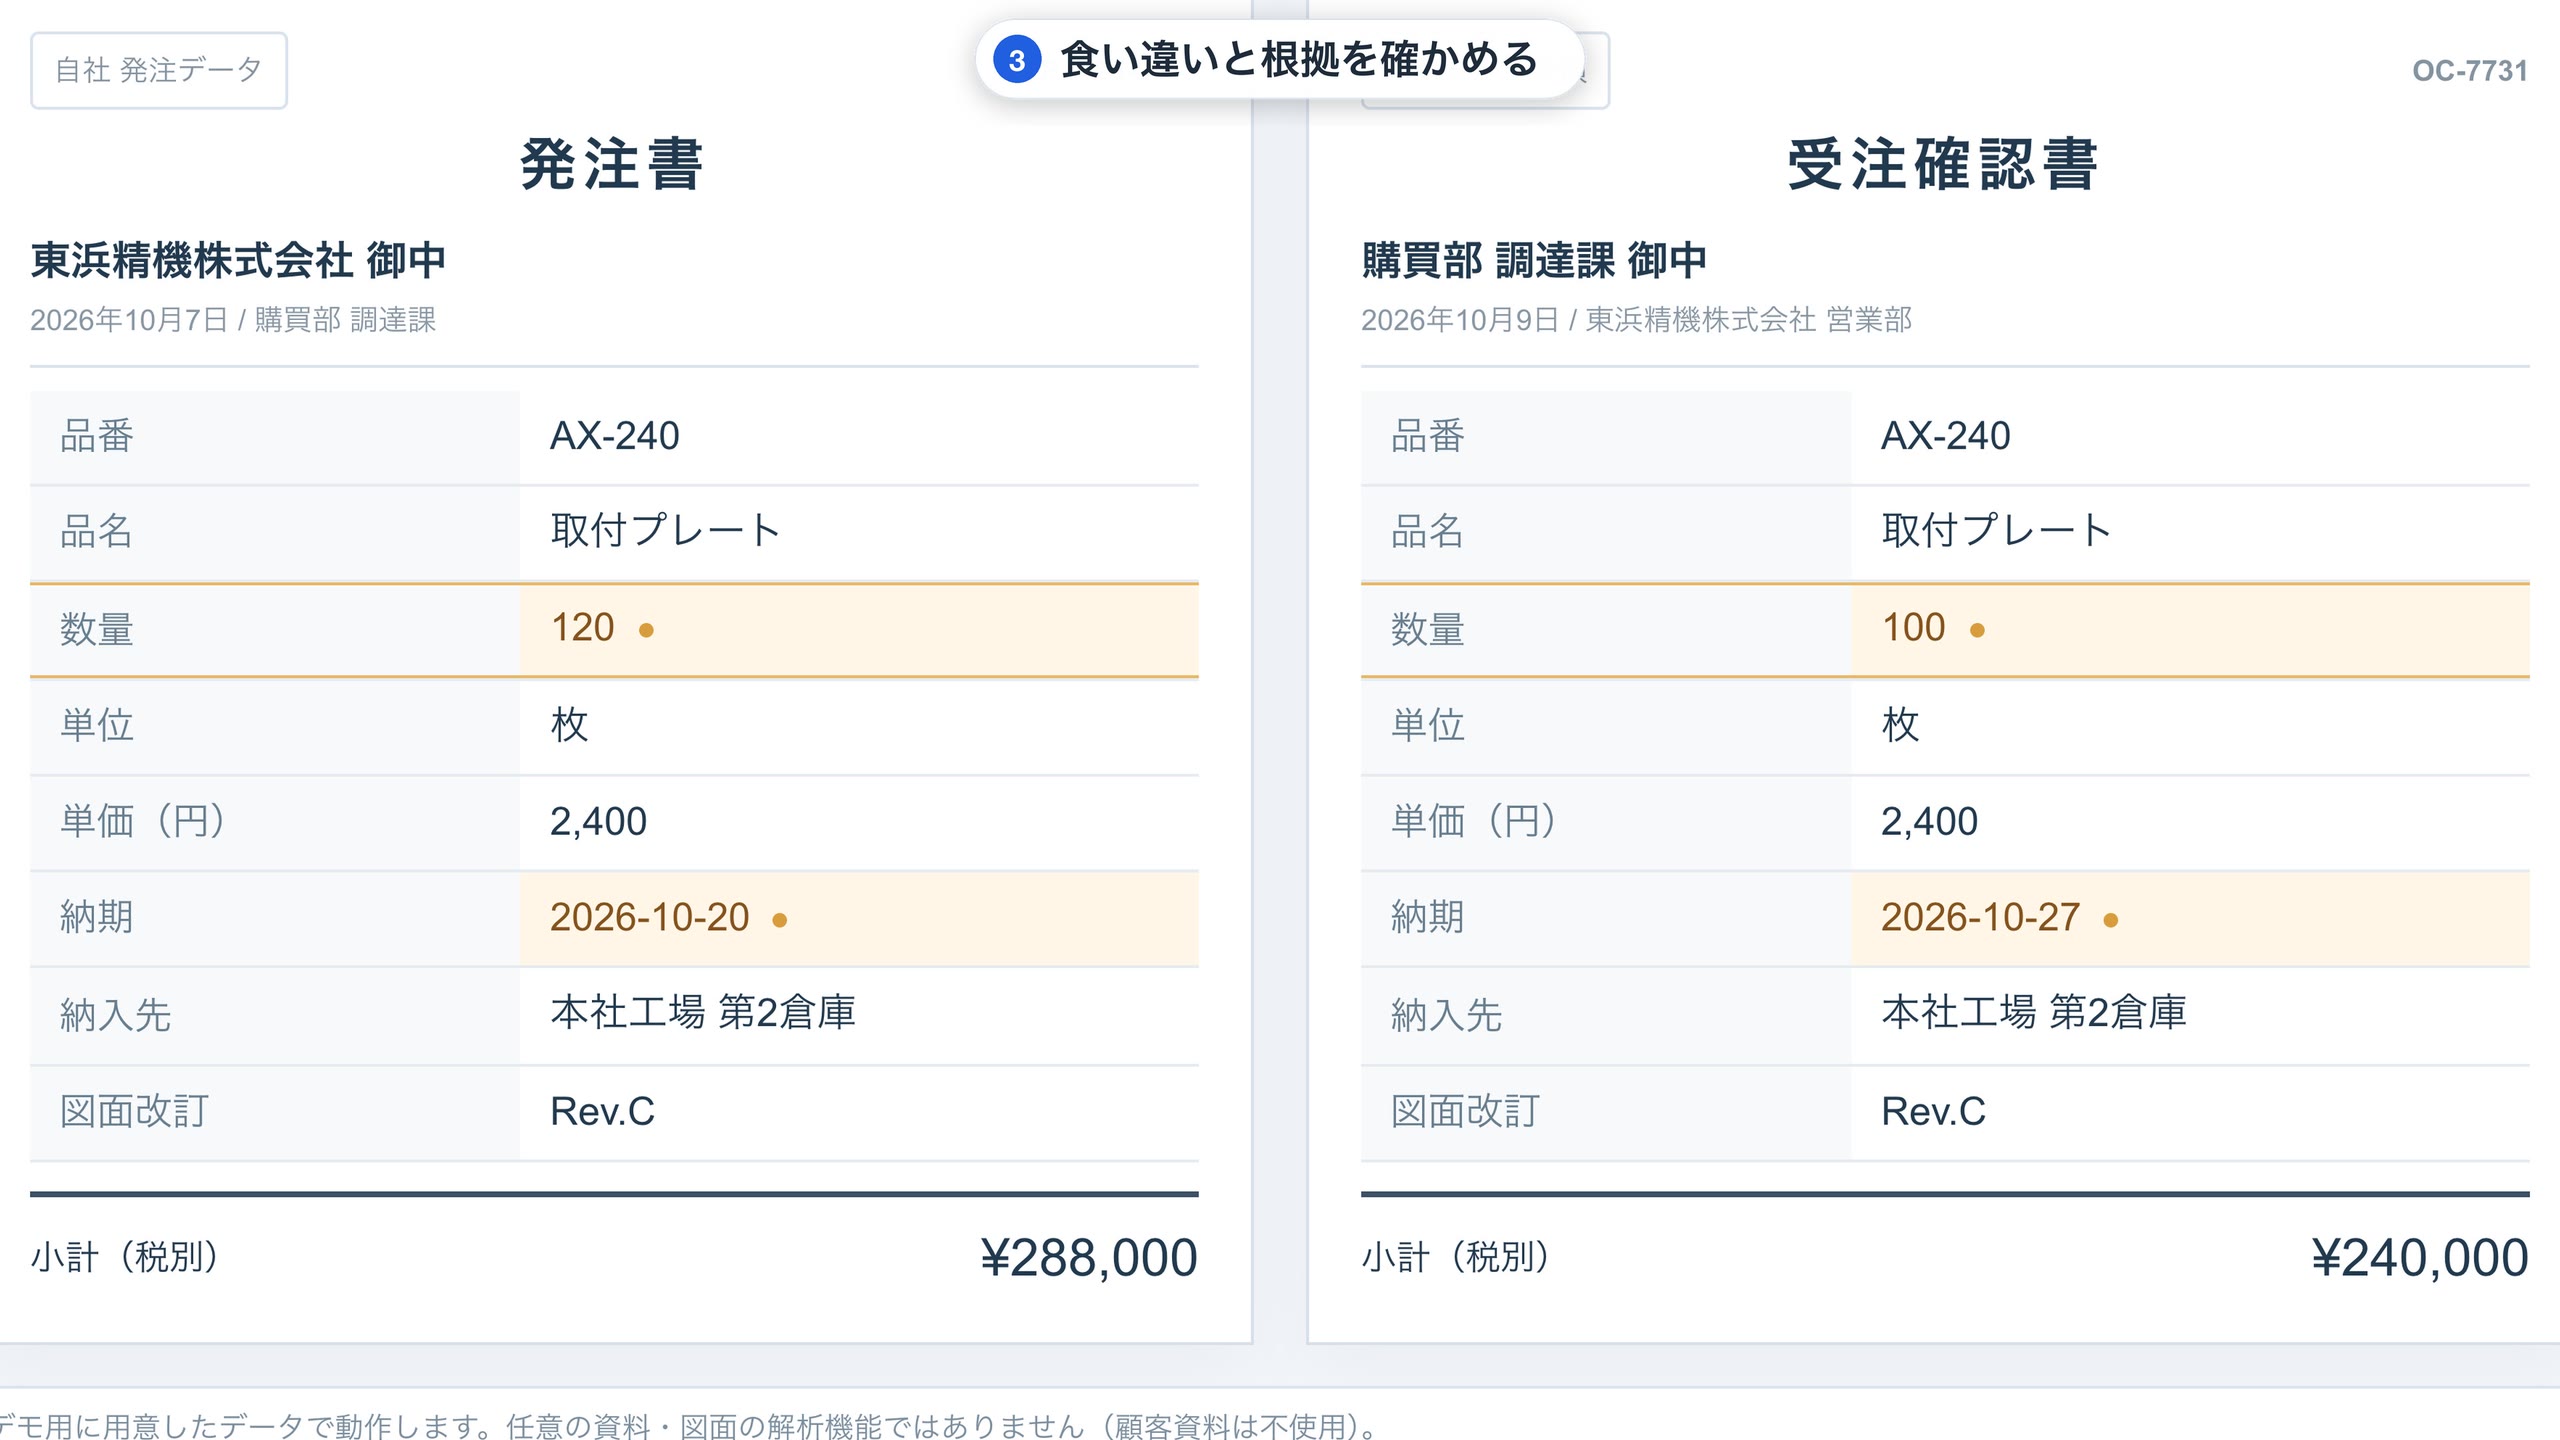Click 取付プレート product name in 発注書
This screenshot has width=2560, height=1440.
[665, 530]
